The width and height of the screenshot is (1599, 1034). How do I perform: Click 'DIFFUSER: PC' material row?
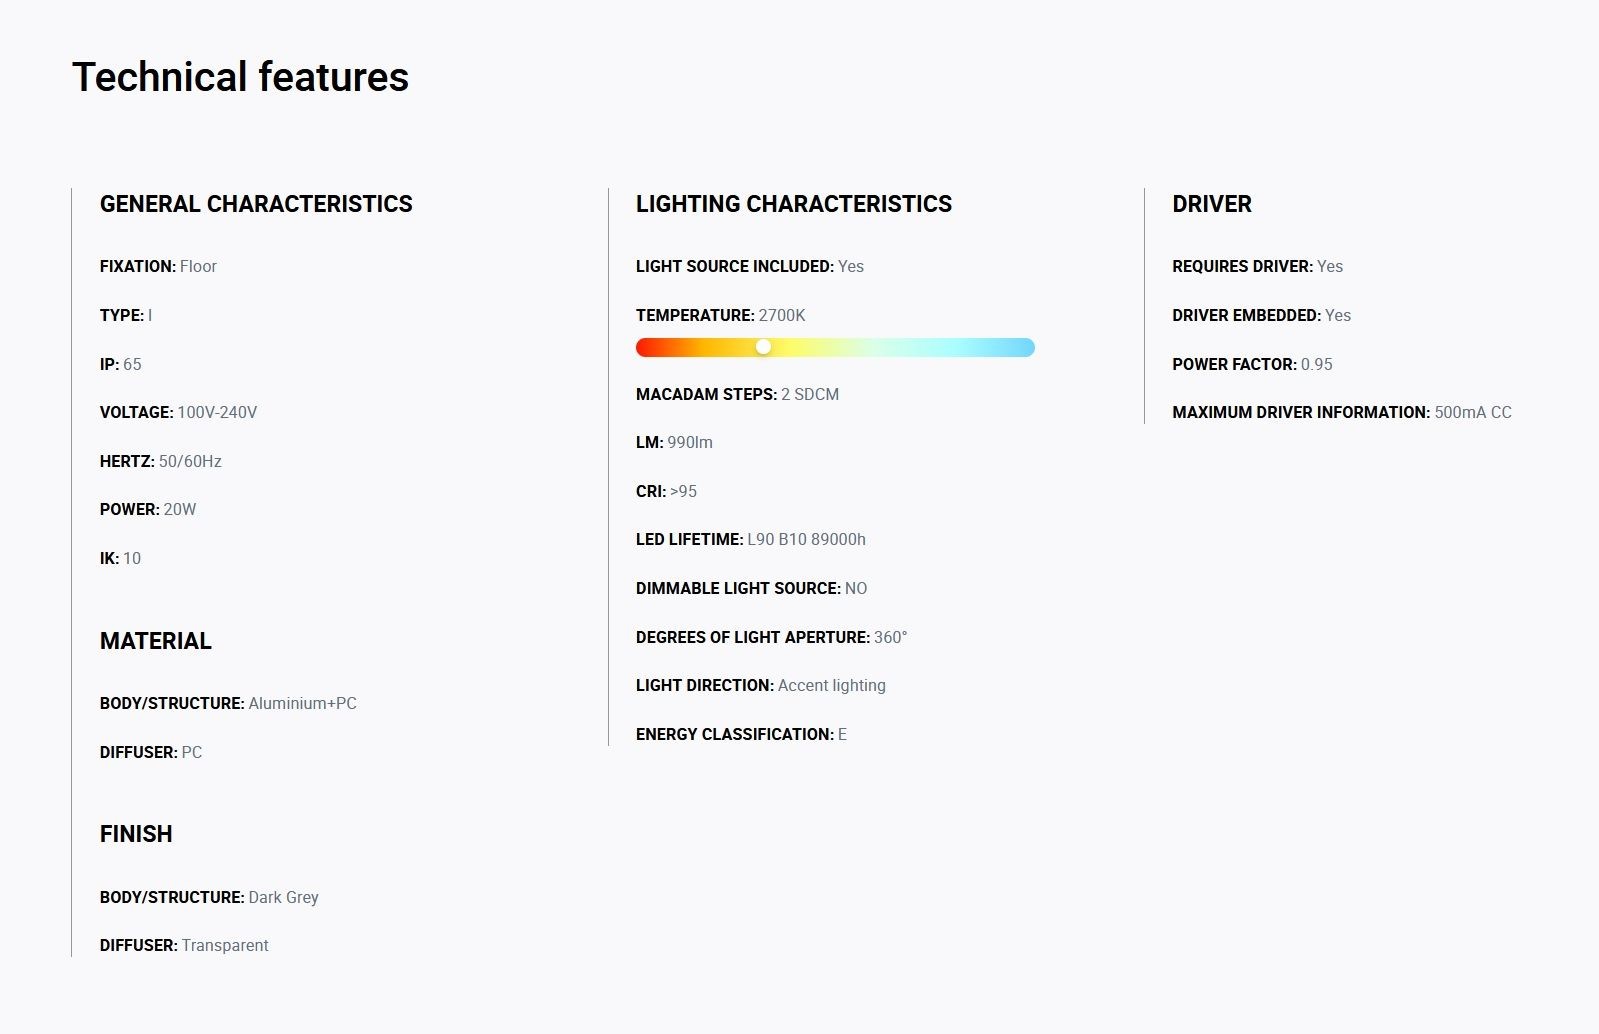click(151, 752)
